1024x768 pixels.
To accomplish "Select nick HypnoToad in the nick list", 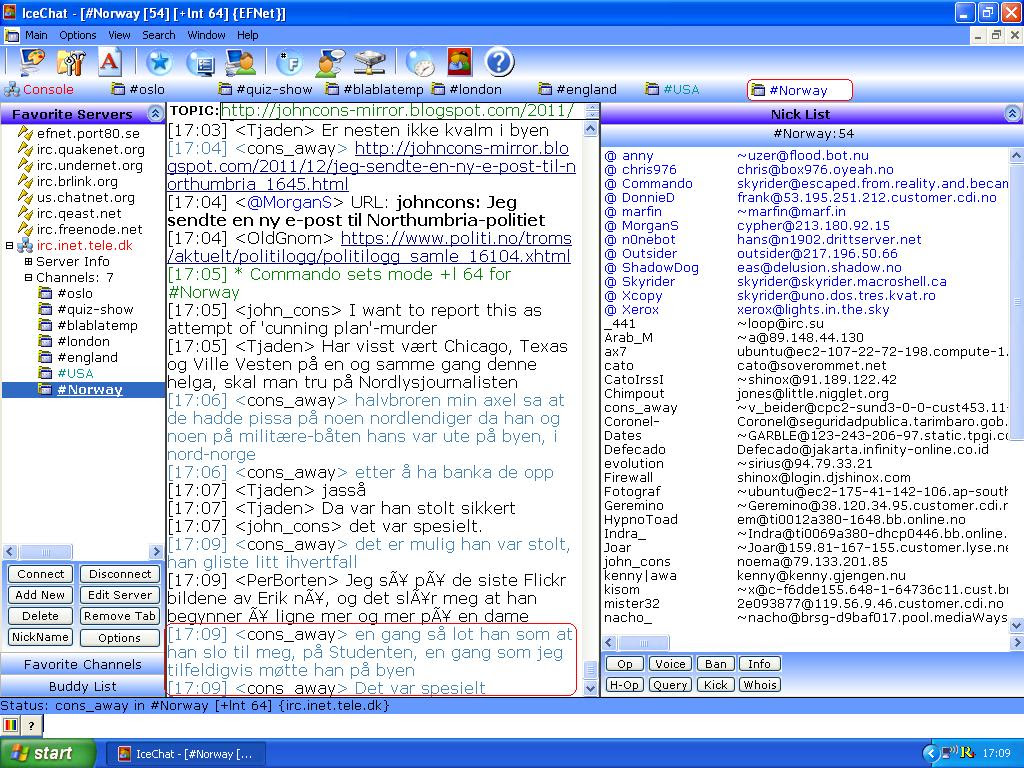I will pos(641,520).
